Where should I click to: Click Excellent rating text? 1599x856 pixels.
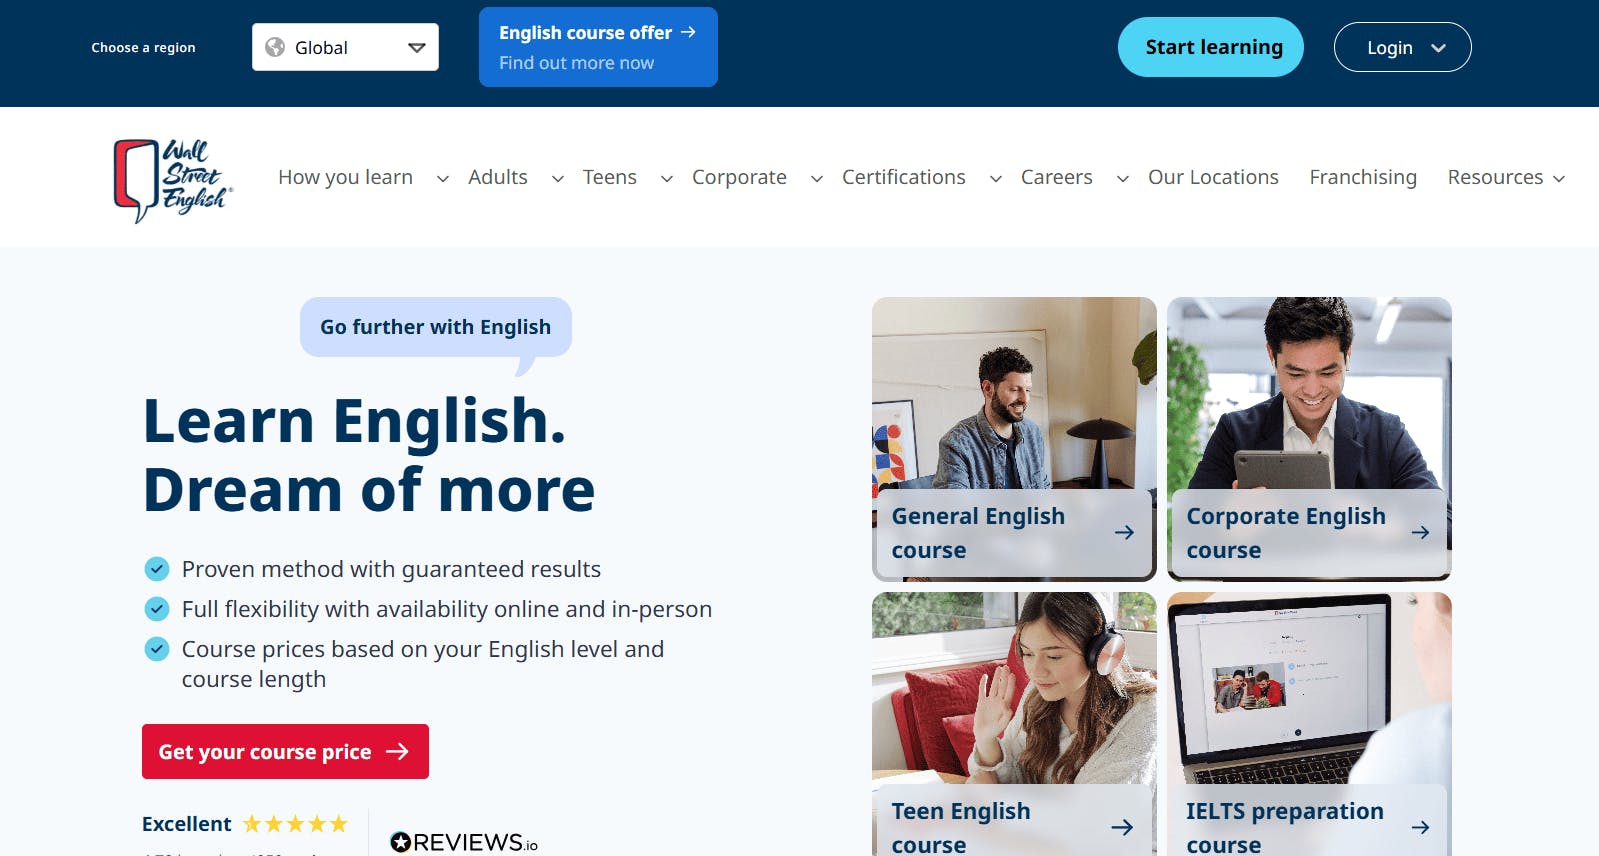[187, 824]
